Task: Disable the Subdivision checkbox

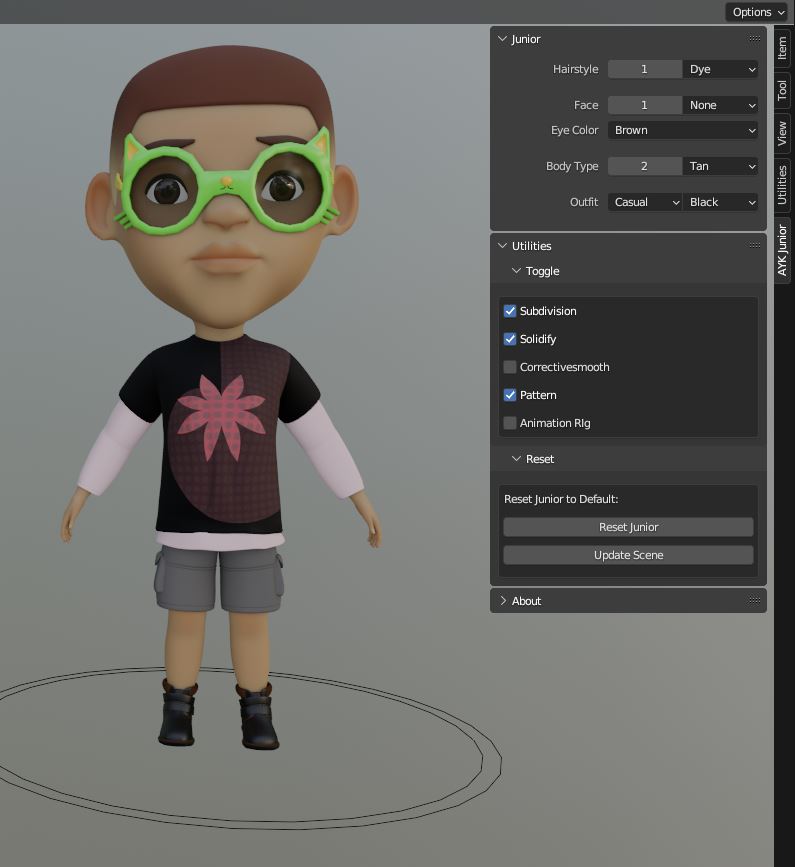Action: [510, 311]
